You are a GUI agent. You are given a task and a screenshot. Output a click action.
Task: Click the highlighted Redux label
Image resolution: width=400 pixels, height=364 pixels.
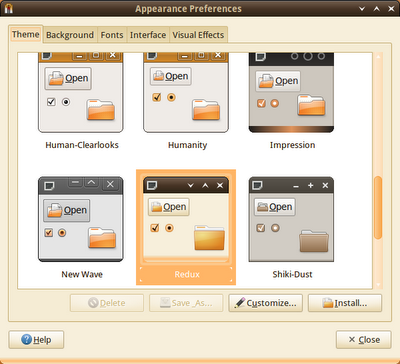(x=187, y=274)
